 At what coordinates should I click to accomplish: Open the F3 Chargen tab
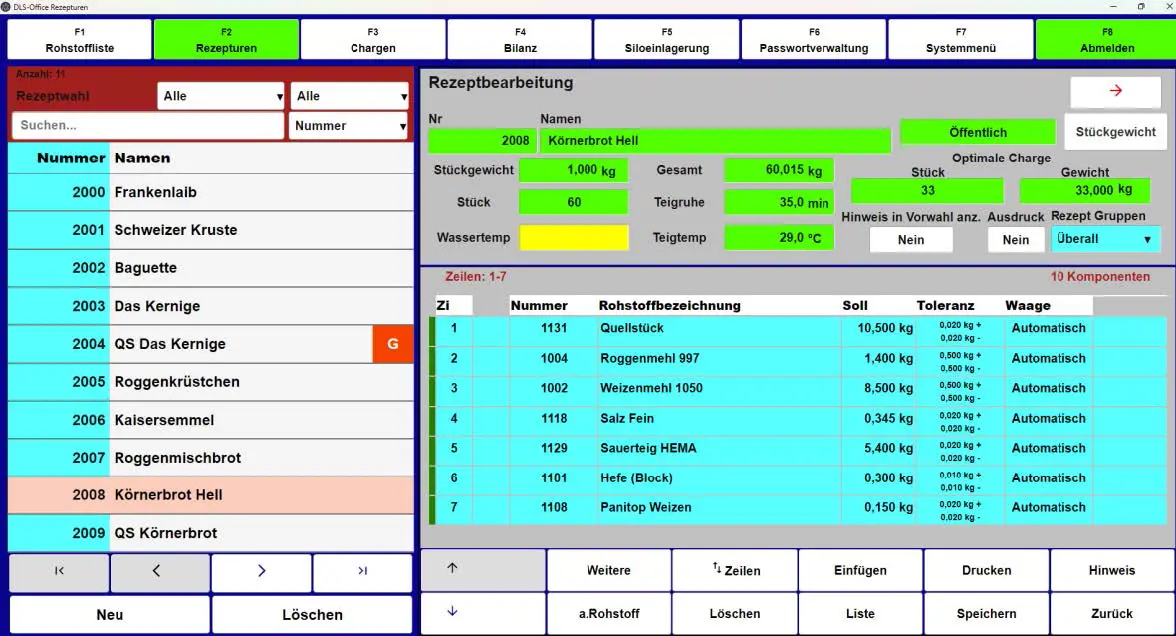(x=373, y=41)
